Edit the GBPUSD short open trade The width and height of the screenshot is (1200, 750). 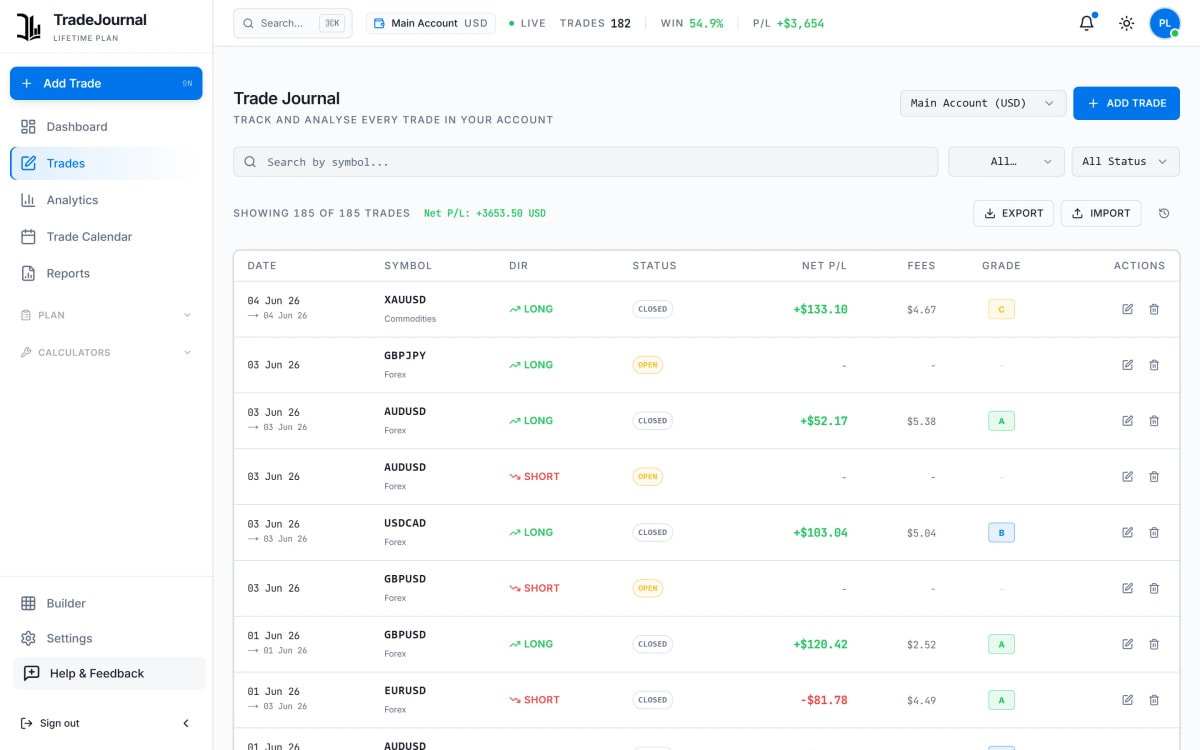(x=1128, y=588)
